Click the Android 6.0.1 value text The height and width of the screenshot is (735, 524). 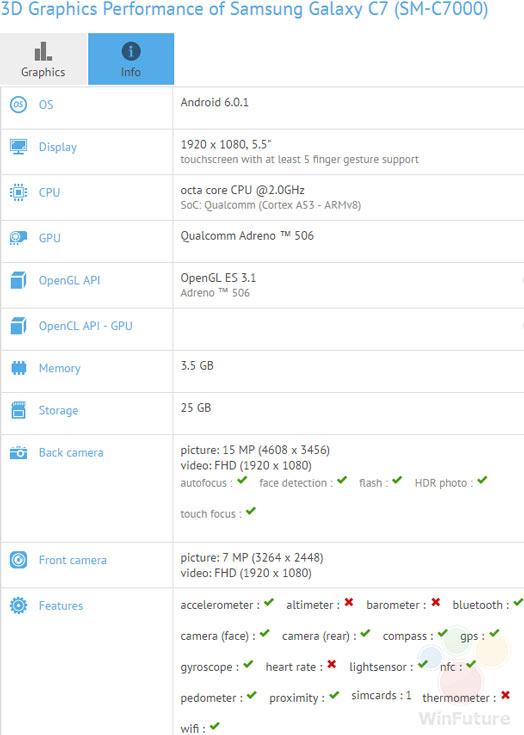[215, 102]
